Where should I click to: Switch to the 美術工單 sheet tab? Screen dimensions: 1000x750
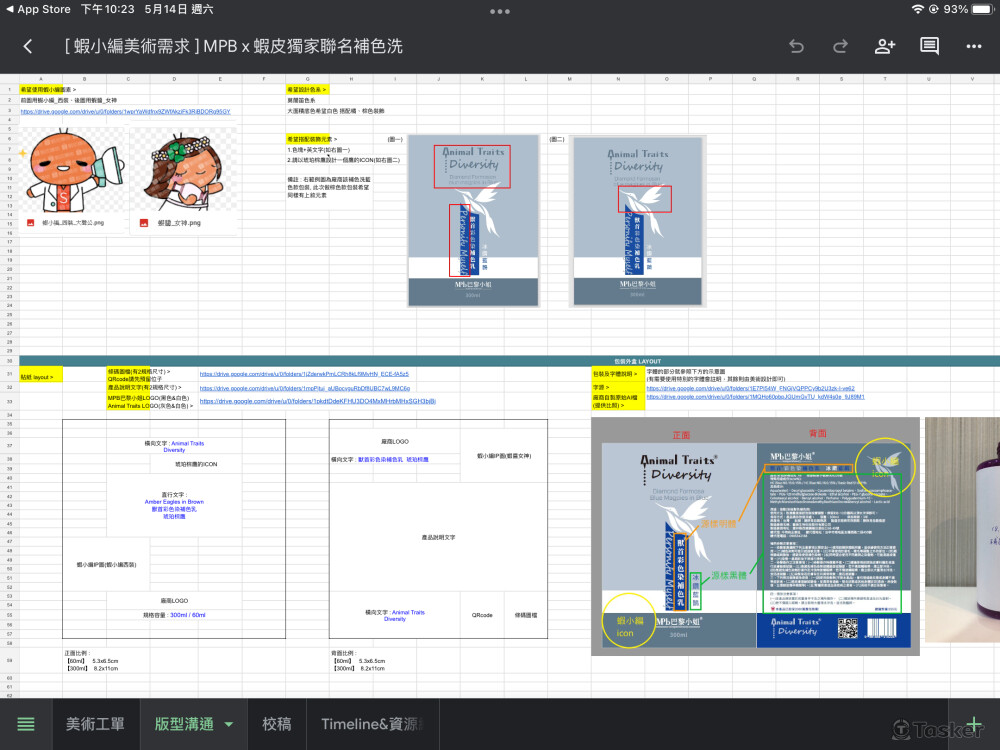[96, 724]
